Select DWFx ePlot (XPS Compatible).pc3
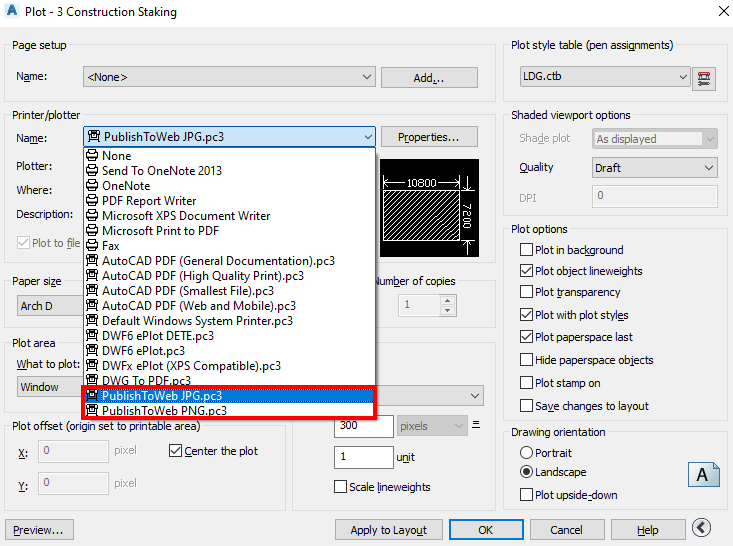The height and width of the screenshot is (546, 733). point(230,366)
